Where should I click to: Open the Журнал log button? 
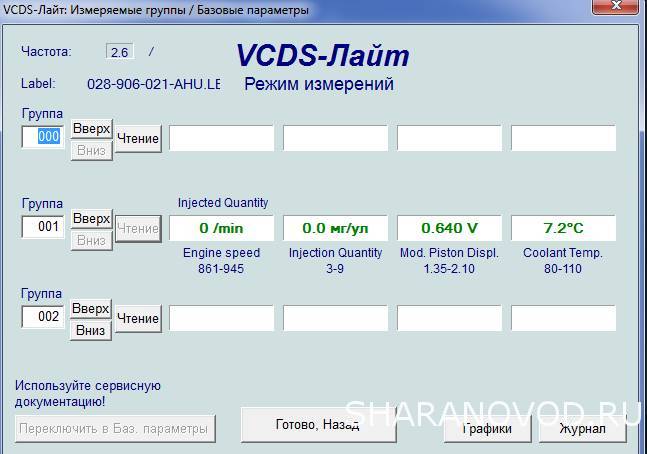click(582, 429)
